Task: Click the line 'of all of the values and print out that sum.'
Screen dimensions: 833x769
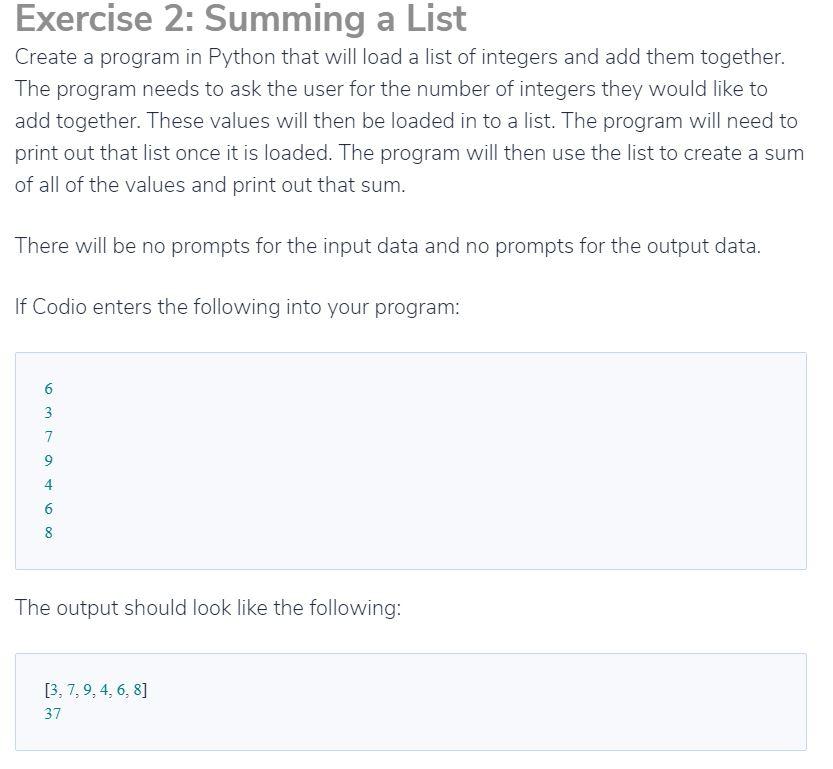Action: tap(210, 185)
